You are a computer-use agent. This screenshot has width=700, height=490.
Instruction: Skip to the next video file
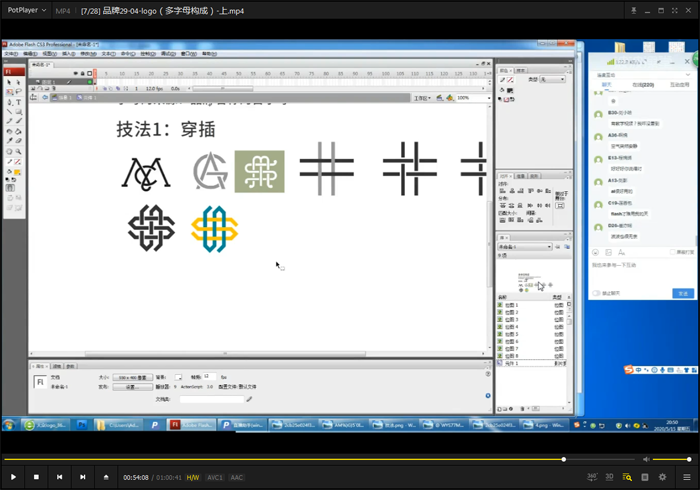(82, 477)
